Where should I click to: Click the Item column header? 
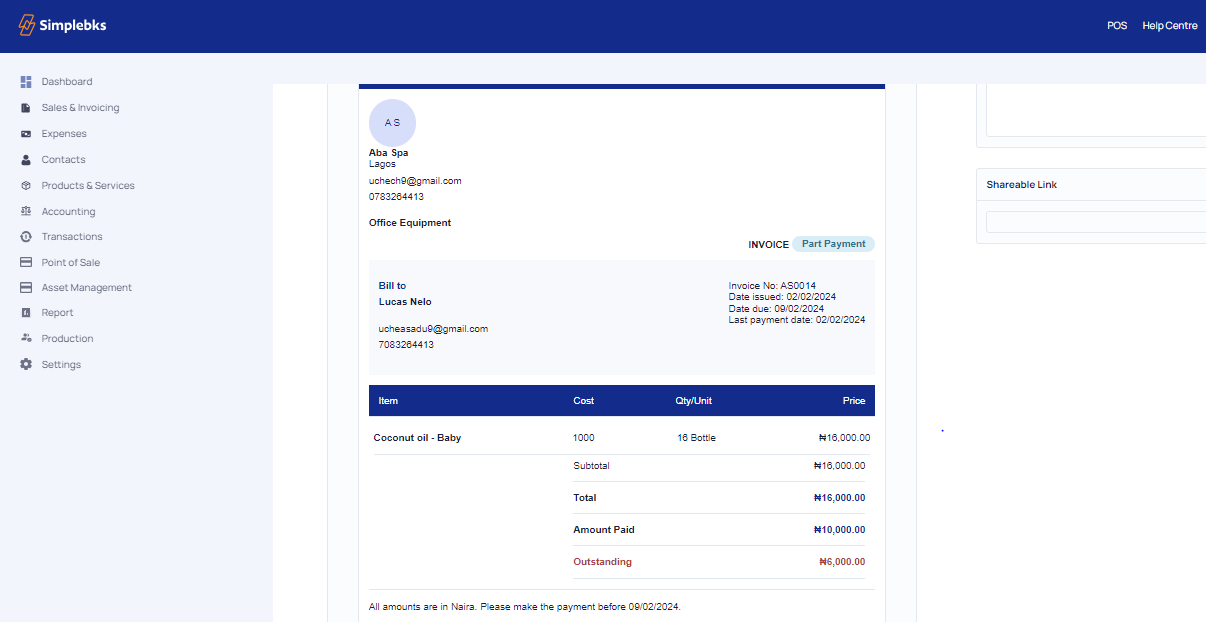[x=388, y=401]
